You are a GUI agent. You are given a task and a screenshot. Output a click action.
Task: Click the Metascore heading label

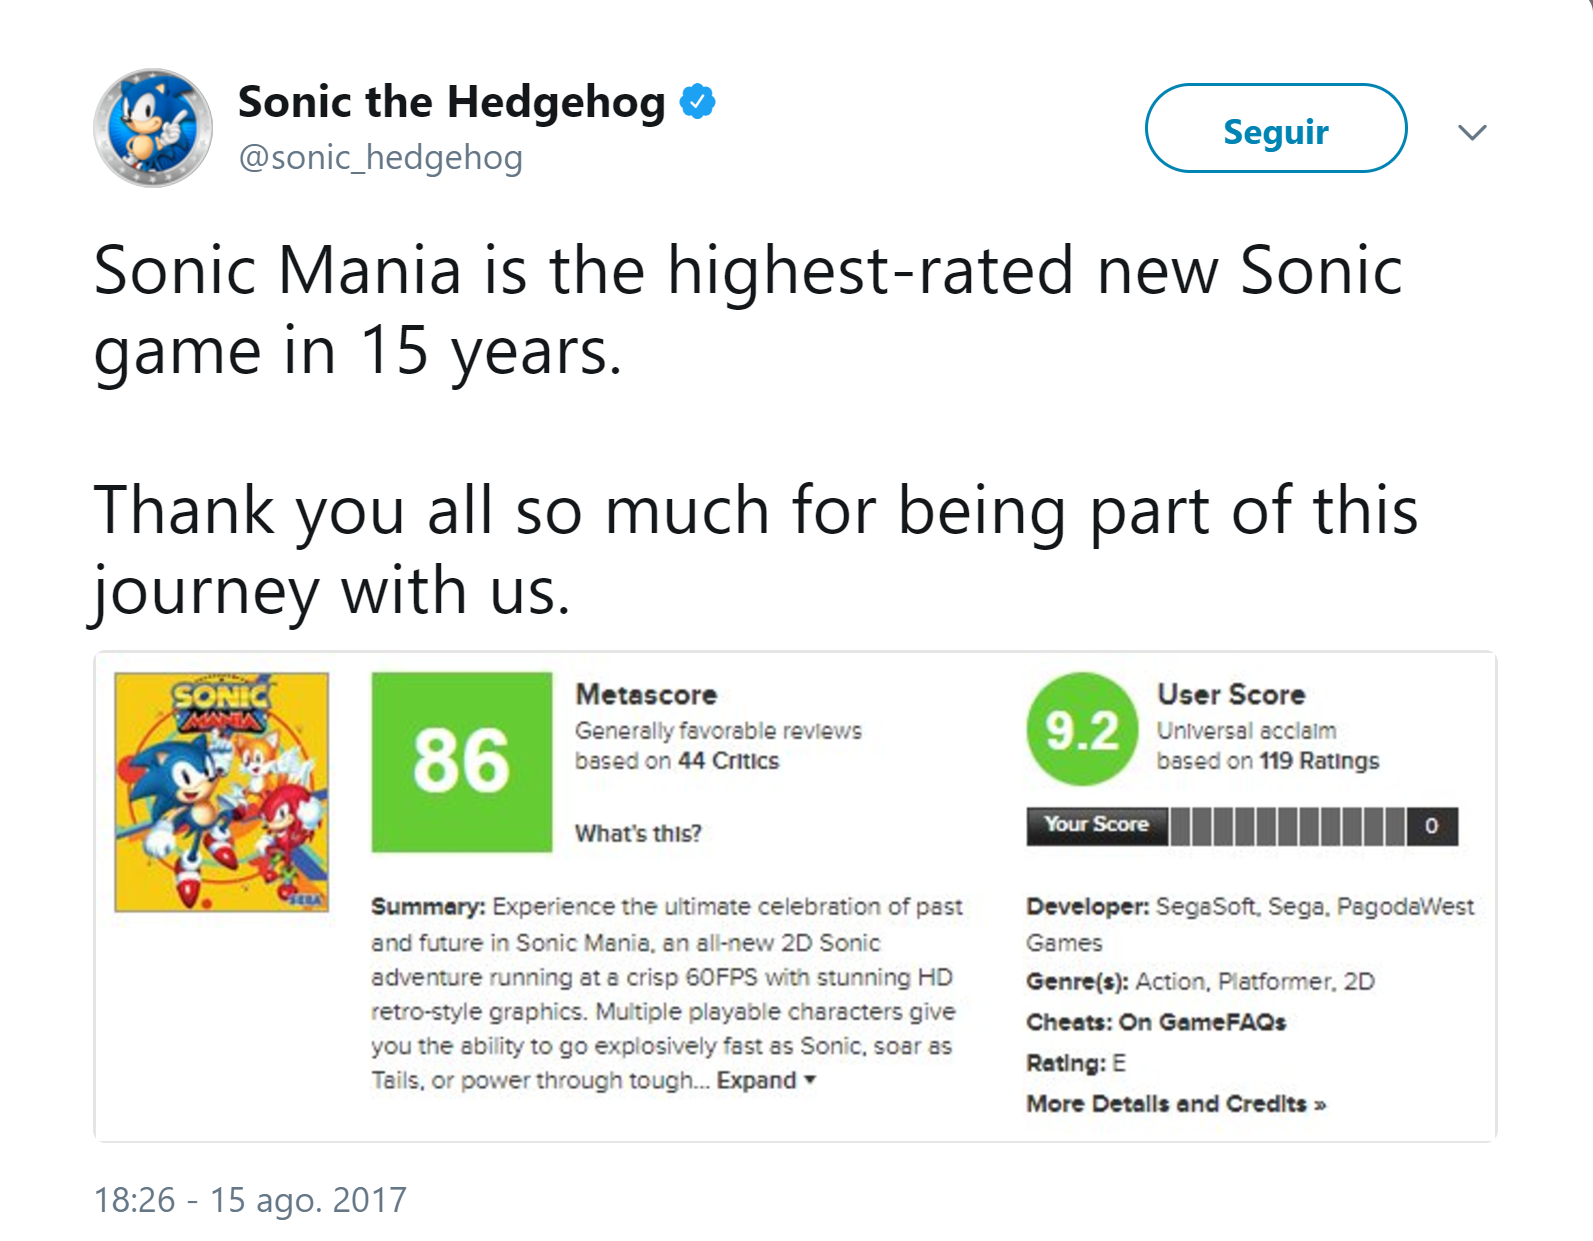[646, 695]
